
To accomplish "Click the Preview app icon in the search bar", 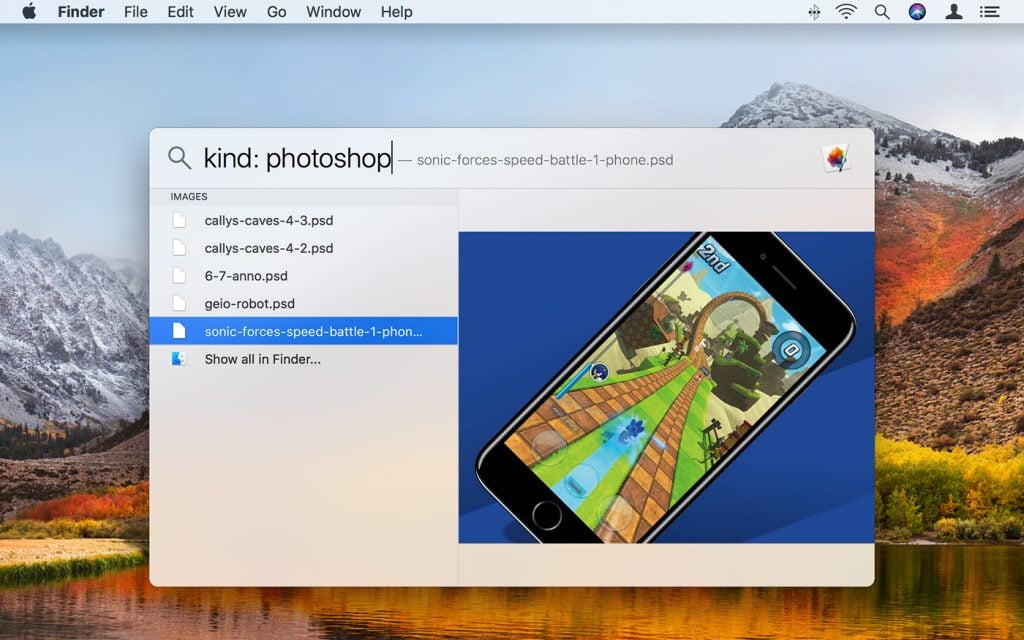I will click(835, 158).
